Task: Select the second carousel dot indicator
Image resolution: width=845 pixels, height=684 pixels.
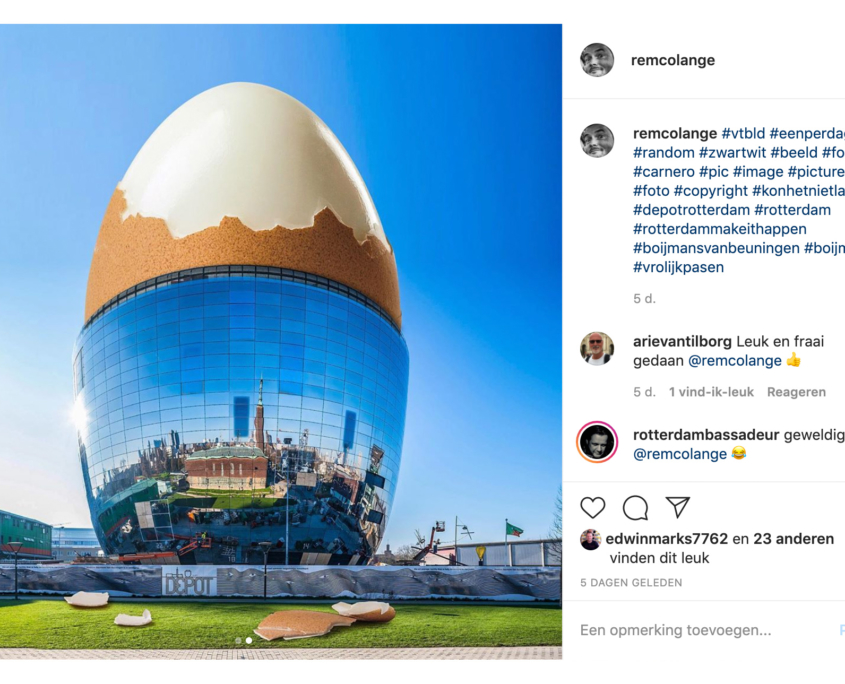Action: 248,640
